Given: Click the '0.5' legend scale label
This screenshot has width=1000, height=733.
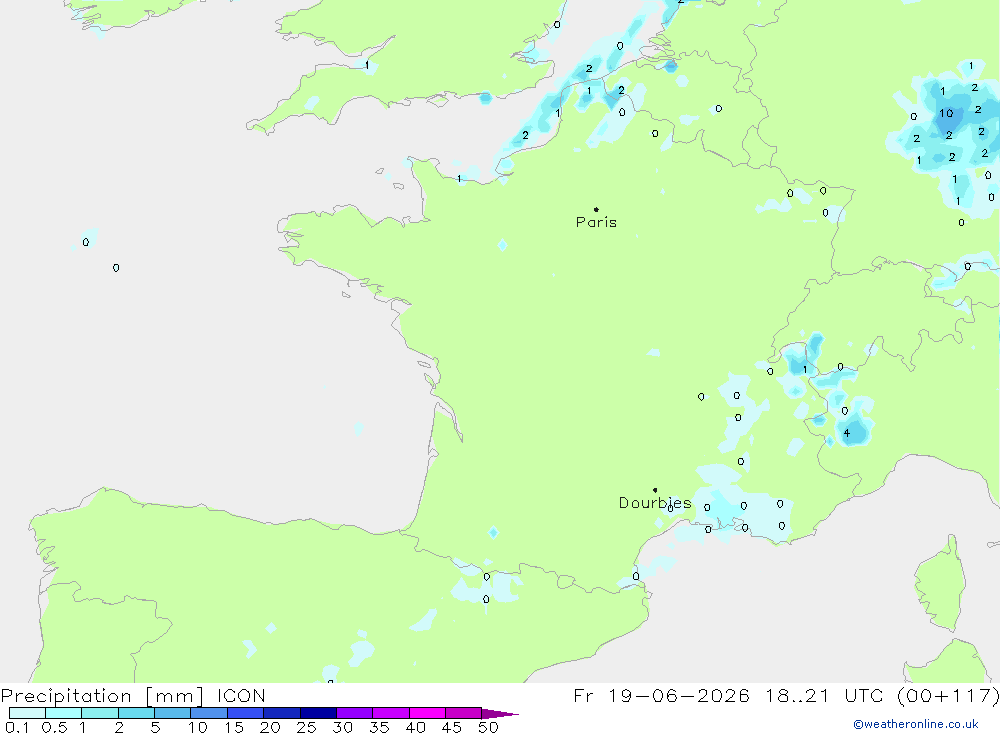Looking at the screenshot, I should click(x=54, y=727).
